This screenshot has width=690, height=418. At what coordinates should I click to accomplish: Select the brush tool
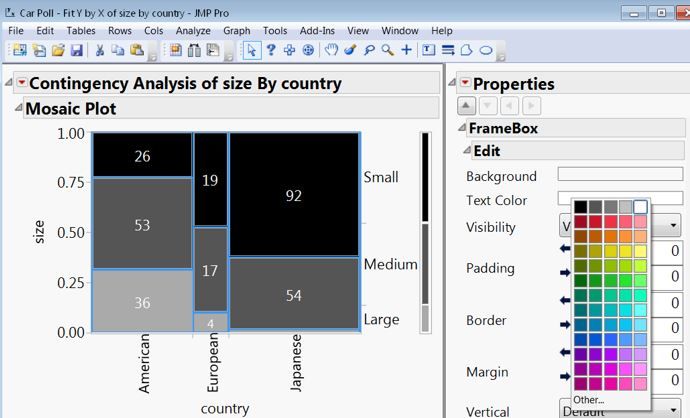[350, 50]
